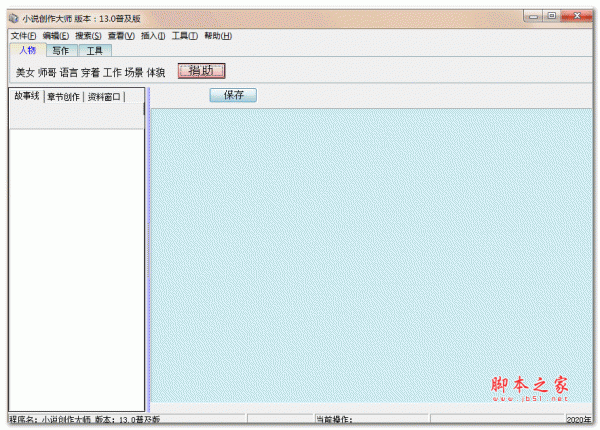Screen dimensions: 600x430
Task: Open the 查看(V) menu
Action: (x=121, y=36)
